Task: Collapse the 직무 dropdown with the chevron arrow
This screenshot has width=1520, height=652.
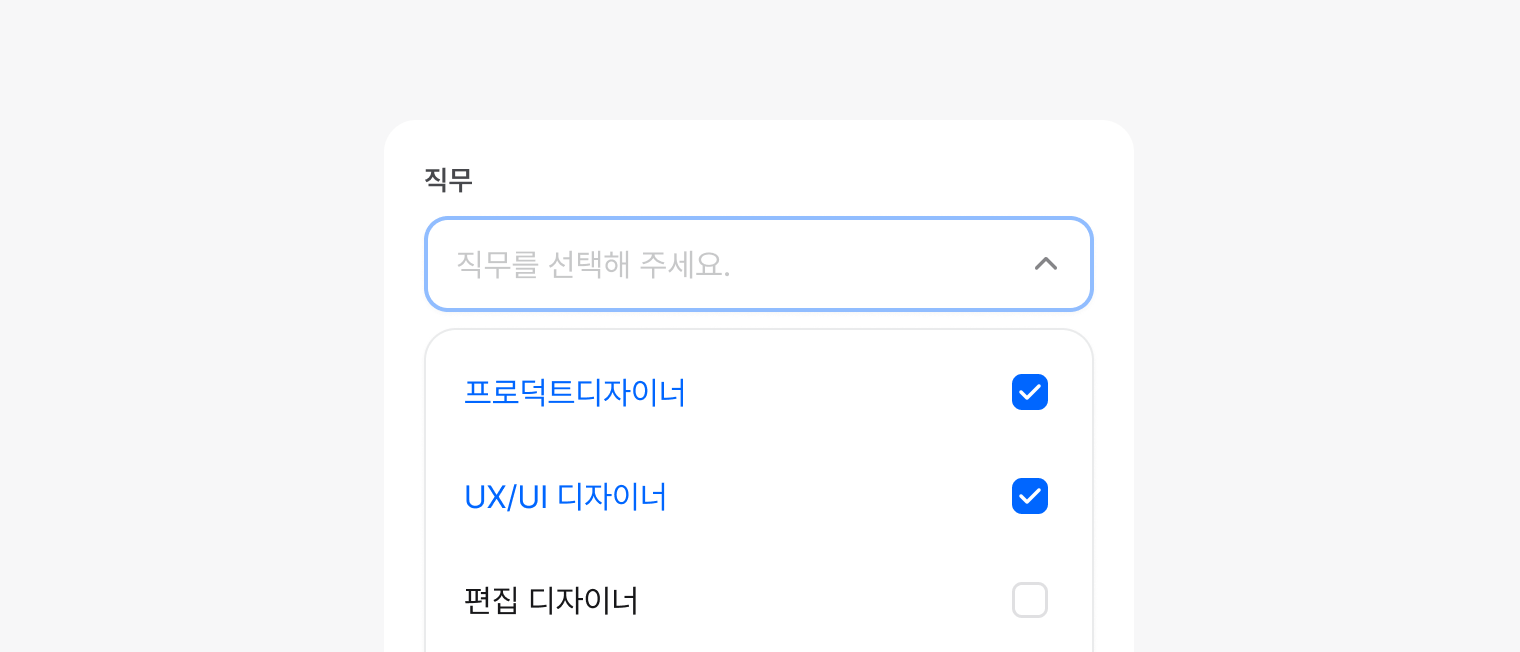Action: [x=1045, y=264]
